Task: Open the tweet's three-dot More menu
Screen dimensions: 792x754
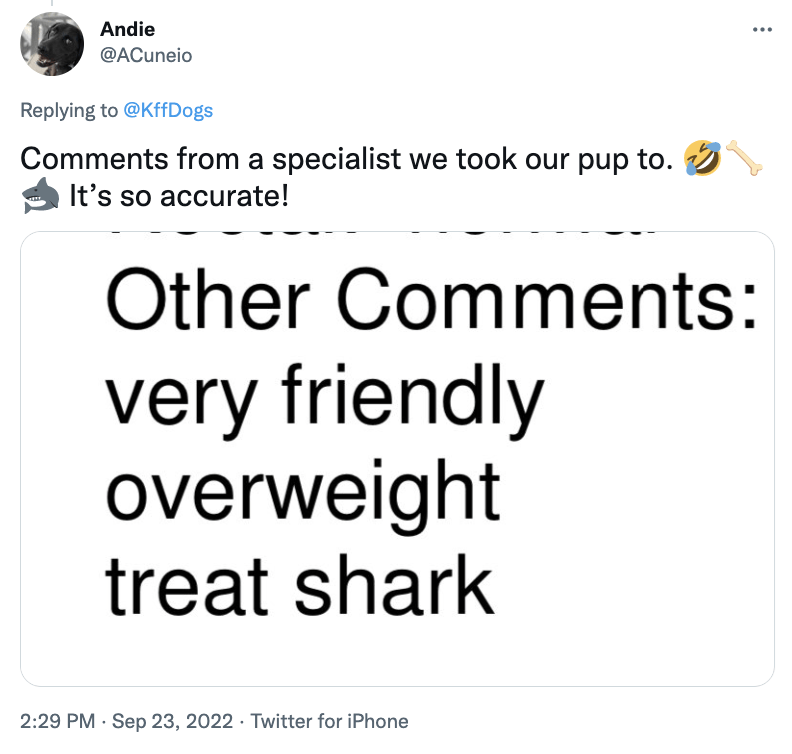Action: pyautogui.click(x=762, y=30)
